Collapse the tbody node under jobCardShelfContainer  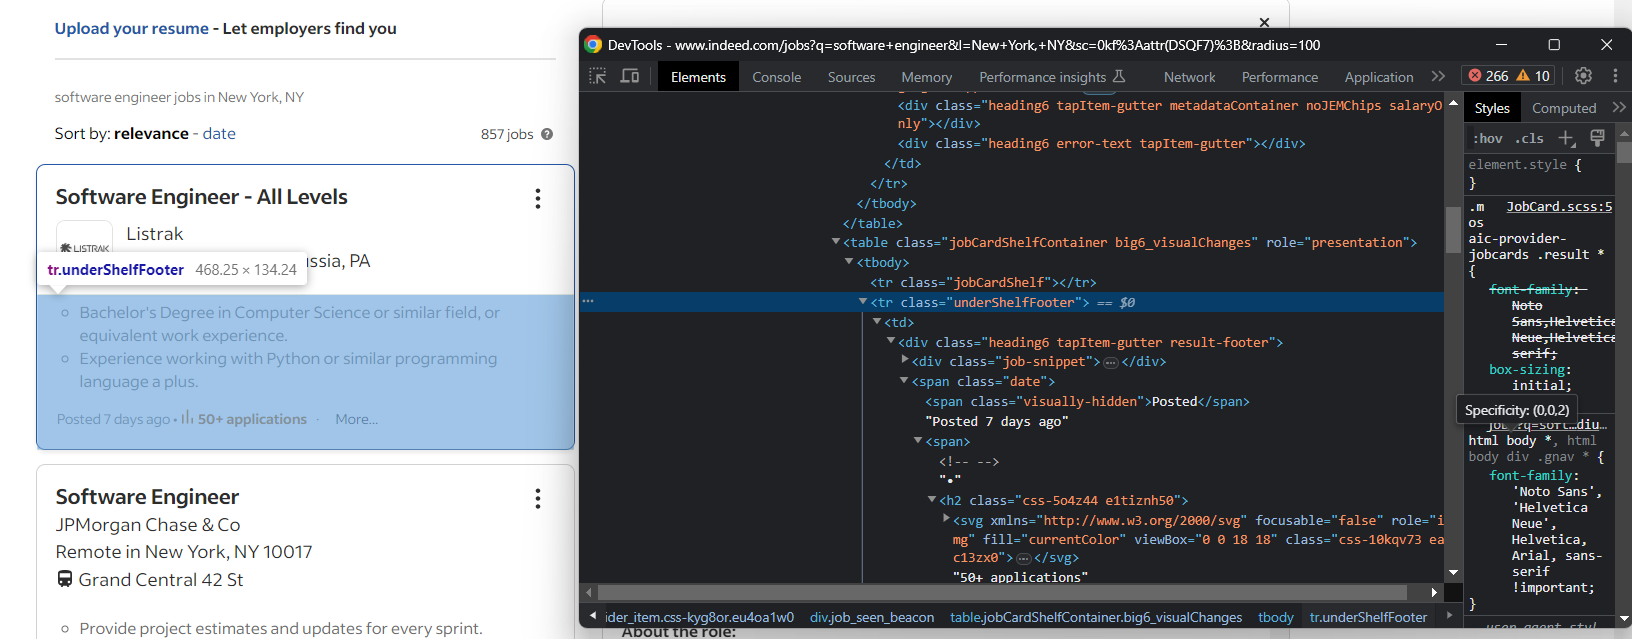click(849, 262)
